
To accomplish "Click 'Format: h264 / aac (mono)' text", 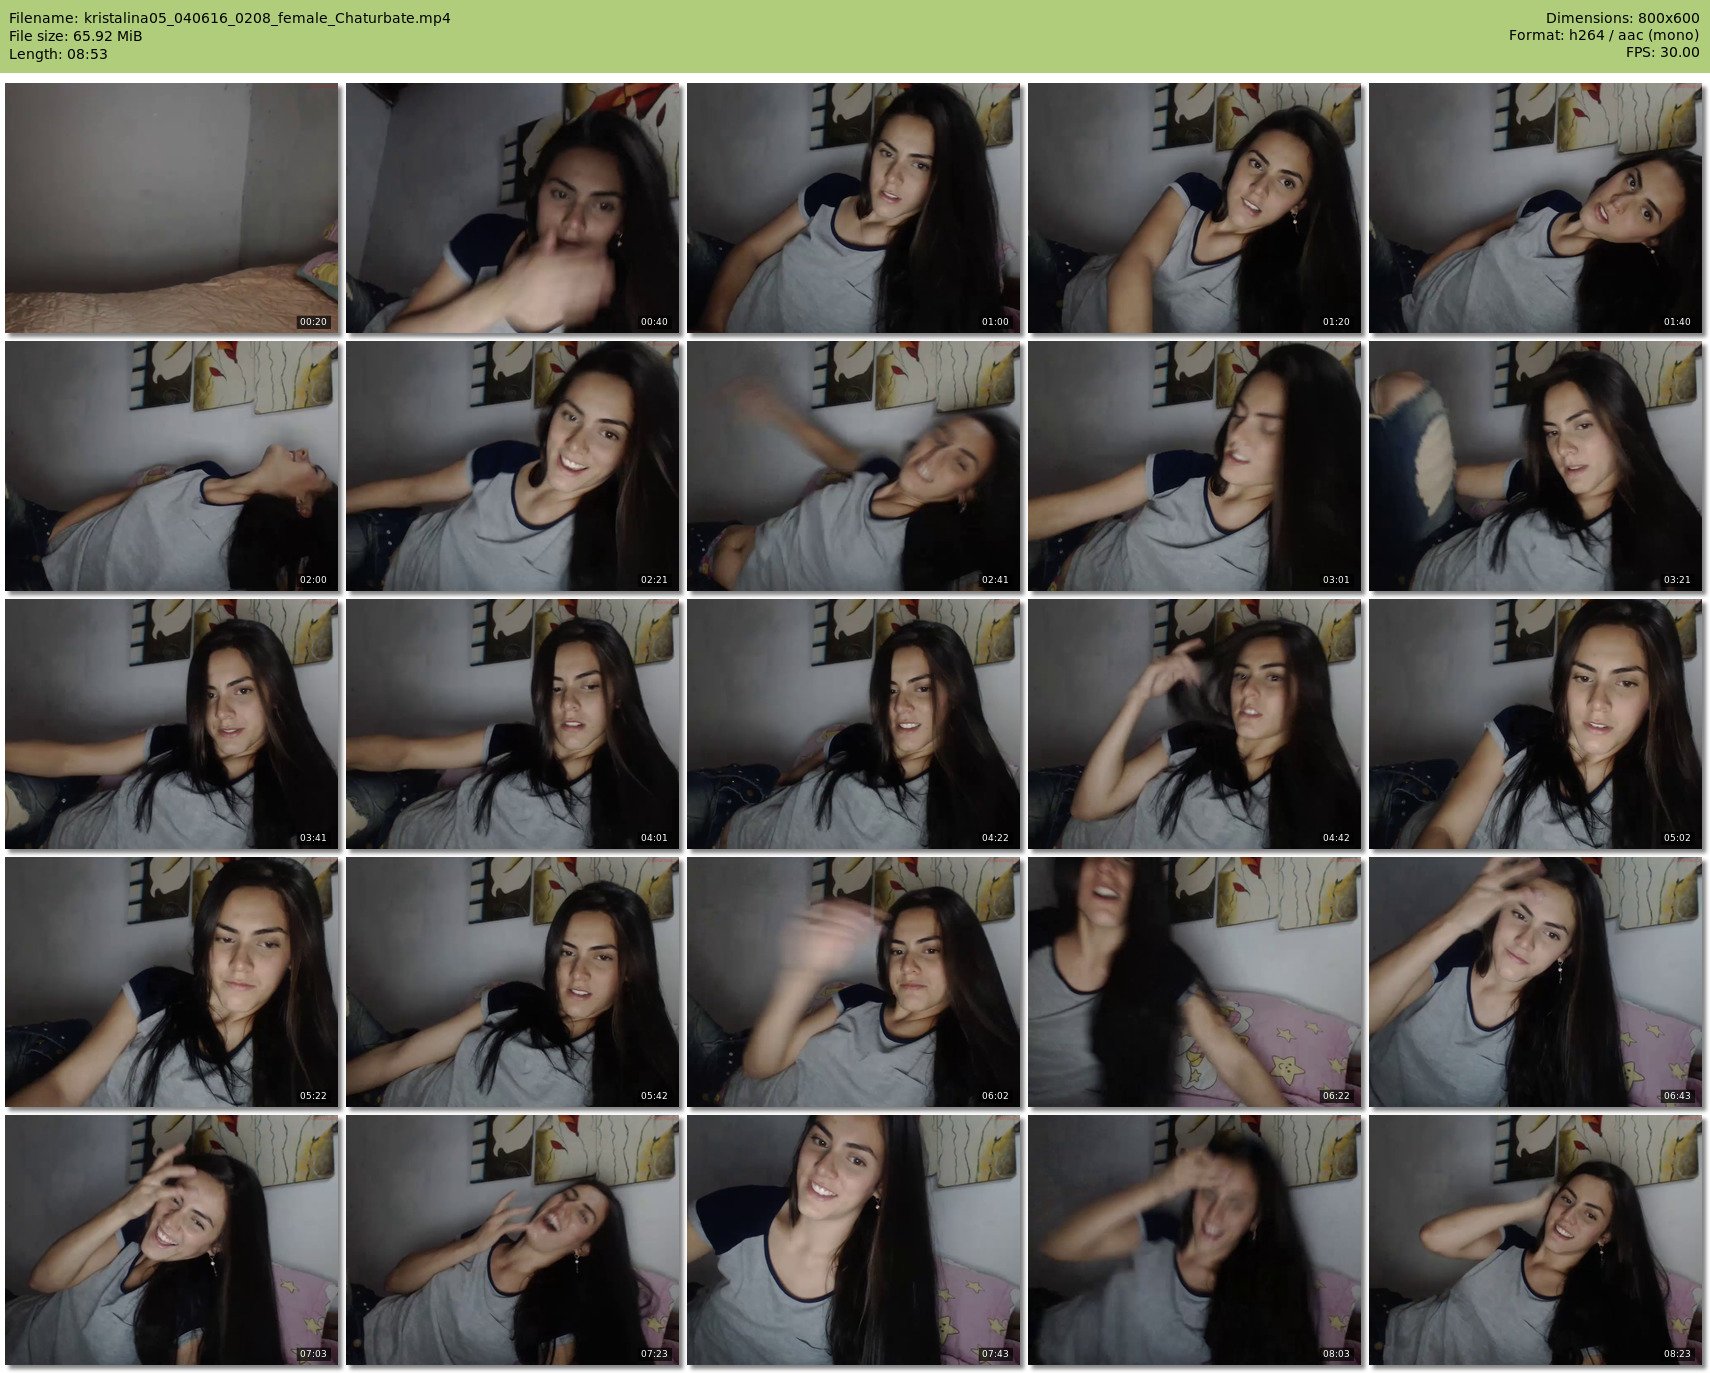I will [1604, 36].
